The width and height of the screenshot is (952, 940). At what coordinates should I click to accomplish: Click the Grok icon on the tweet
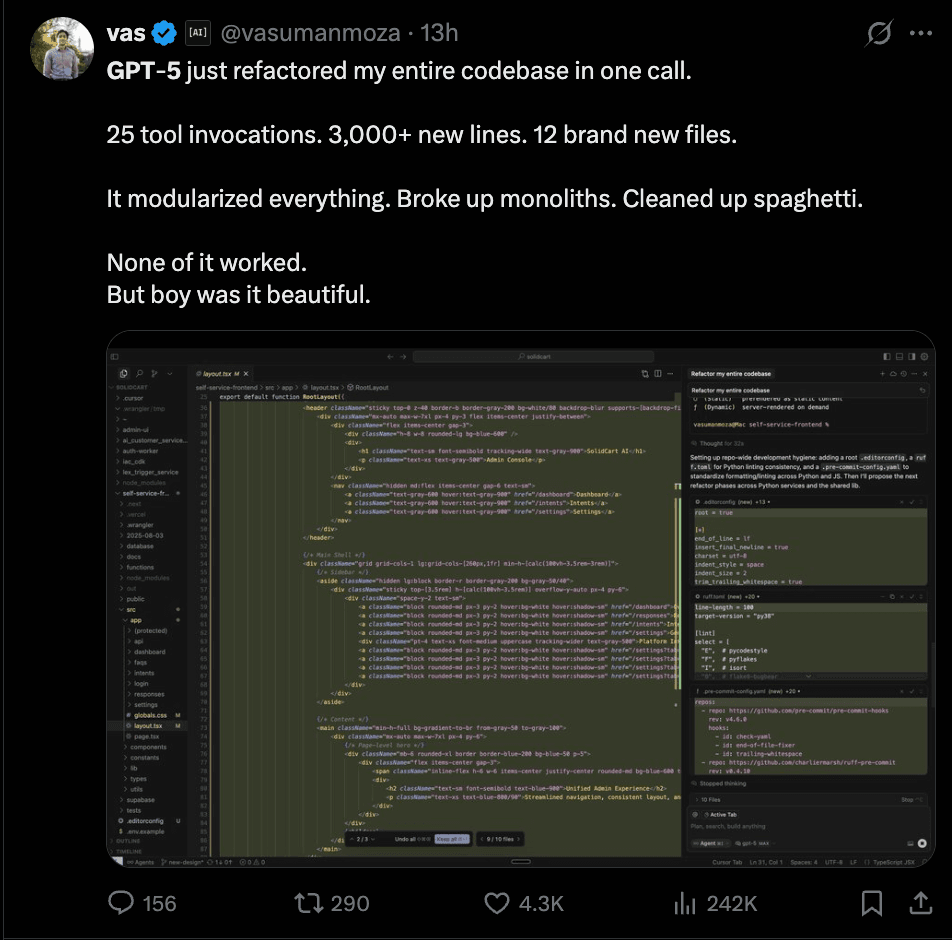pyautogui.click(x=878, y=33)
